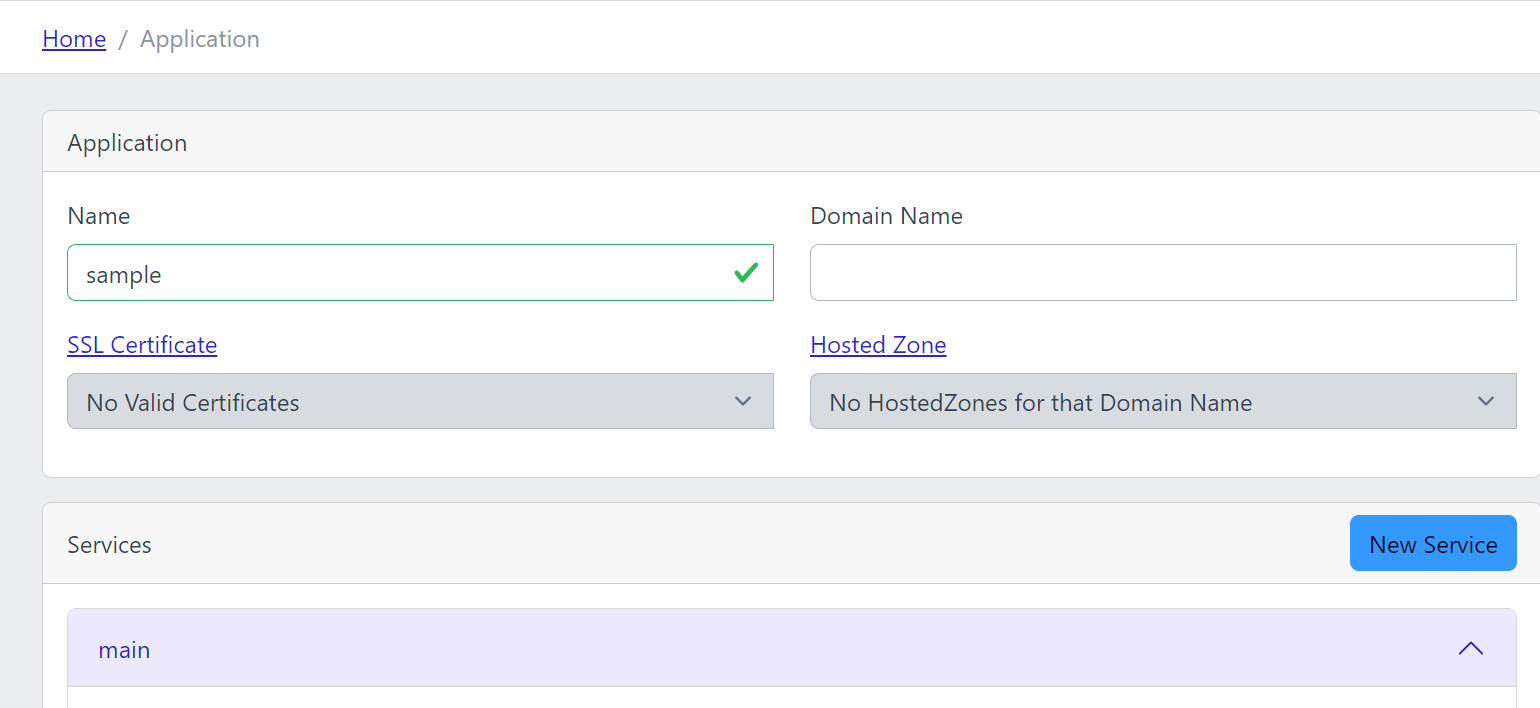Click the breadcrumb separator slash
This screenshot has height=708, width=1540.
[122, 39]
